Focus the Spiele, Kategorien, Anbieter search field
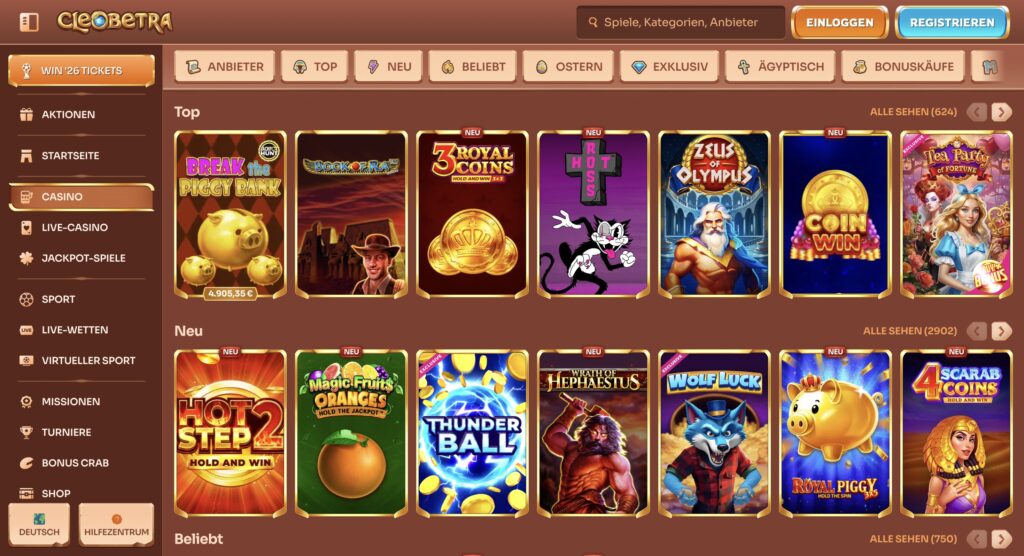The height and width of the screenshot is (556, 1024). pyautogui.click(x=680, y=22)
